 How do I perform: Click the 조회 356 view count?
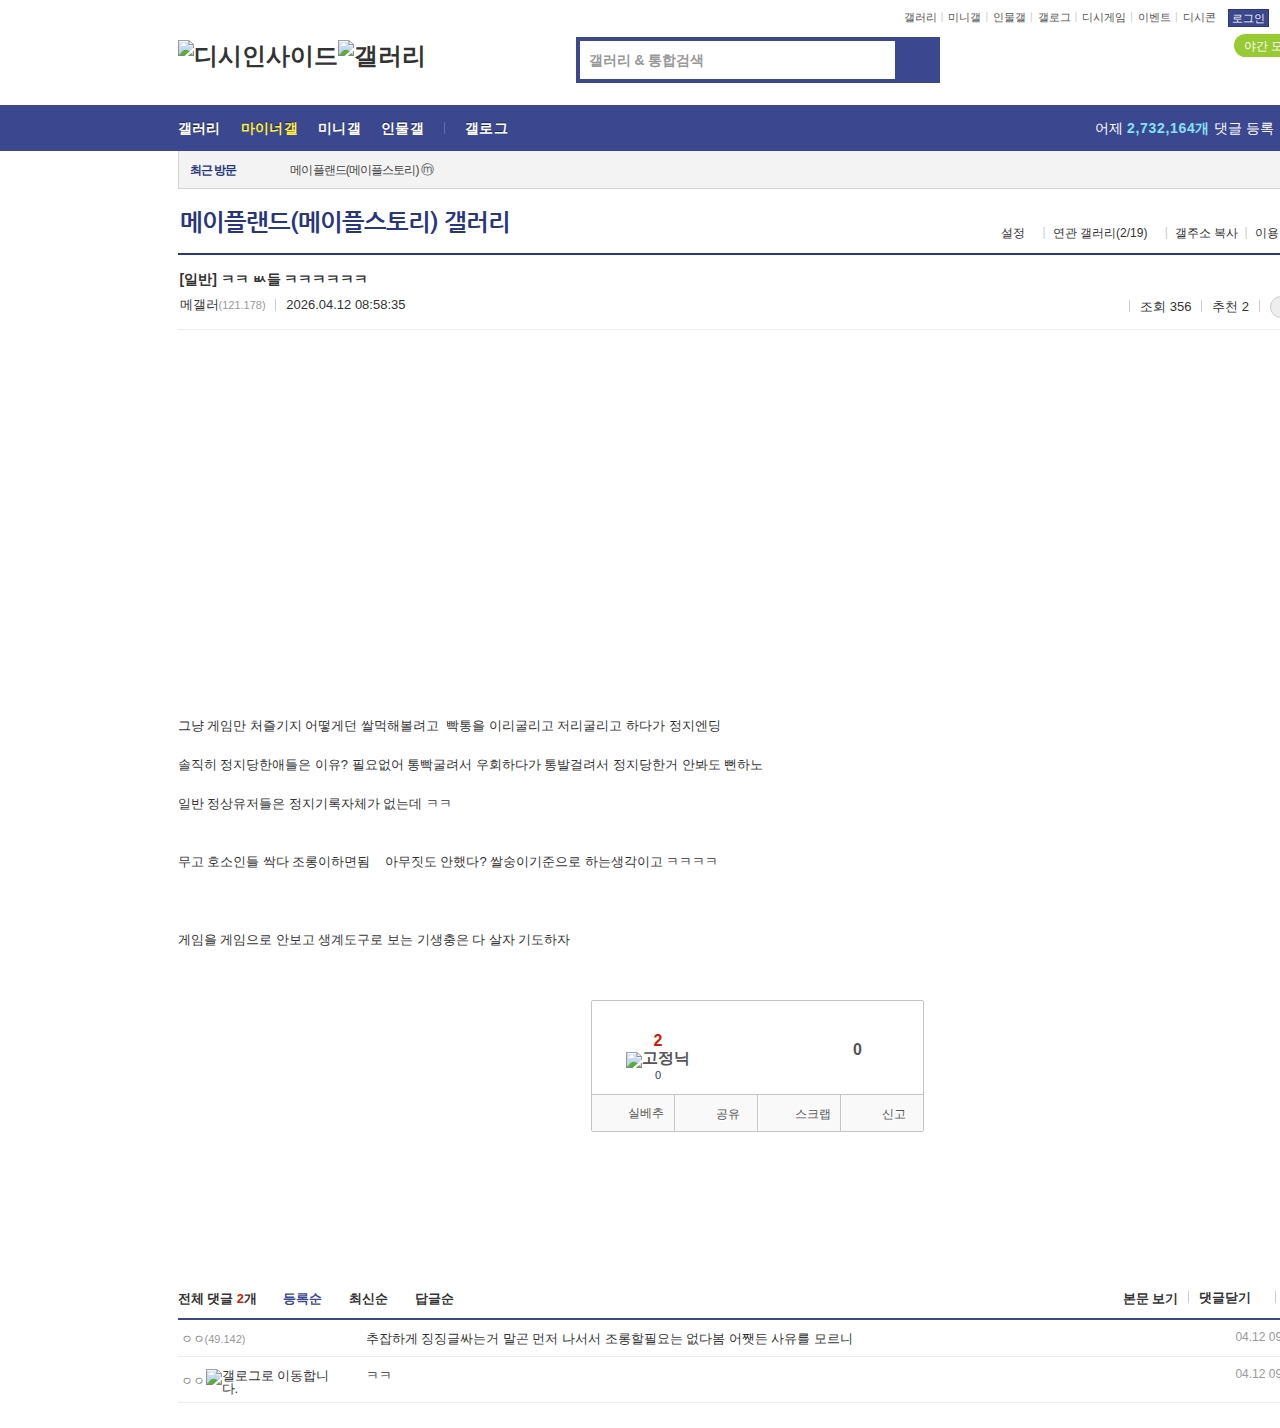click(x=1166, y=307)
